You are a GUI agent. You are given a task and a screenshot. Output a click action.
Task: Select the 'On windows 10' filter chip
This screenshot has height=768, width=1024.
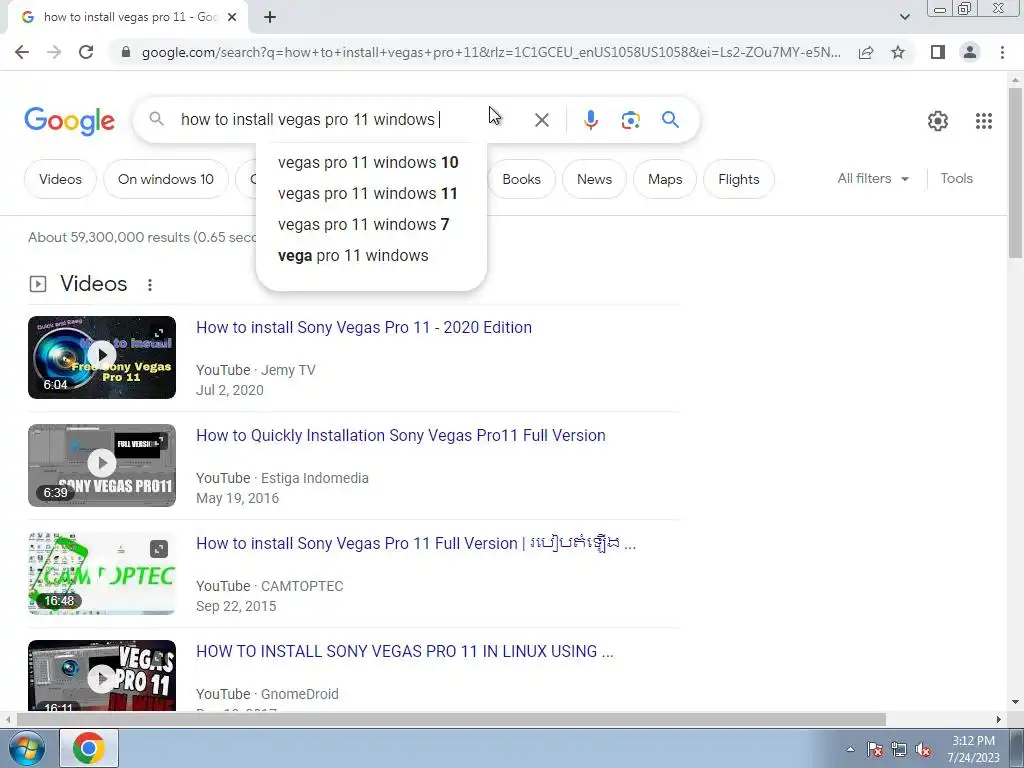(x=166, y=179)
